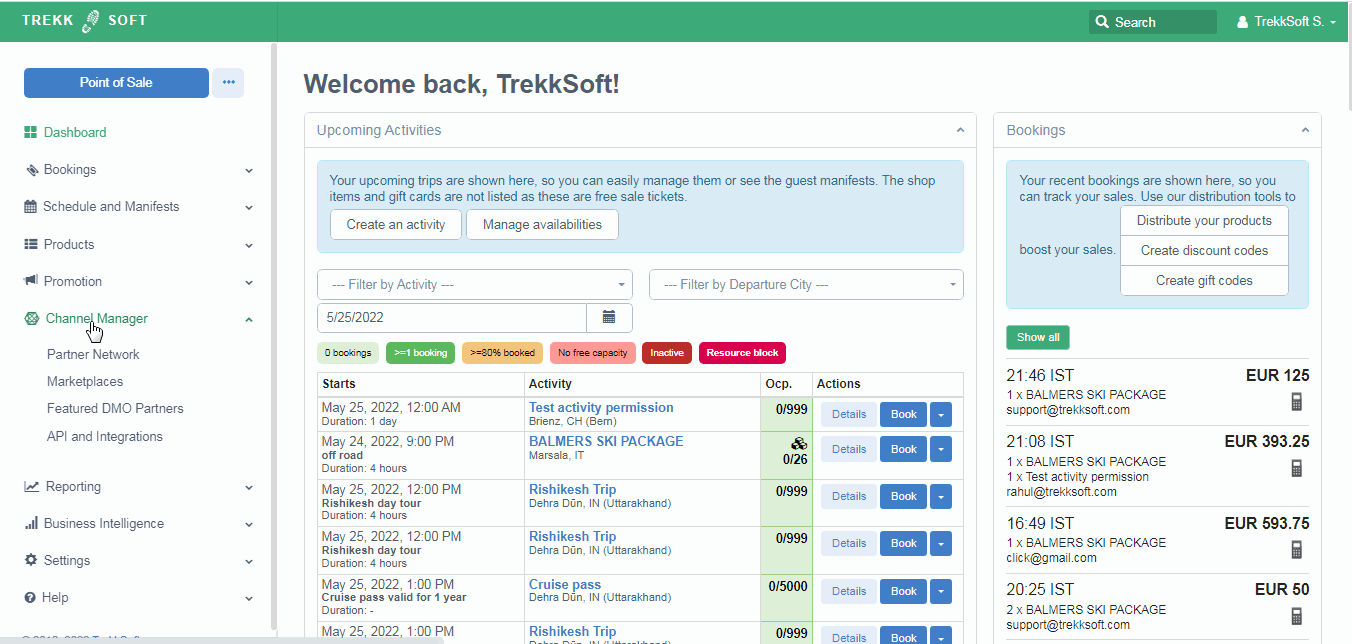Click Details for Test activity permission

pyautogui.click(x=849, y=414)
